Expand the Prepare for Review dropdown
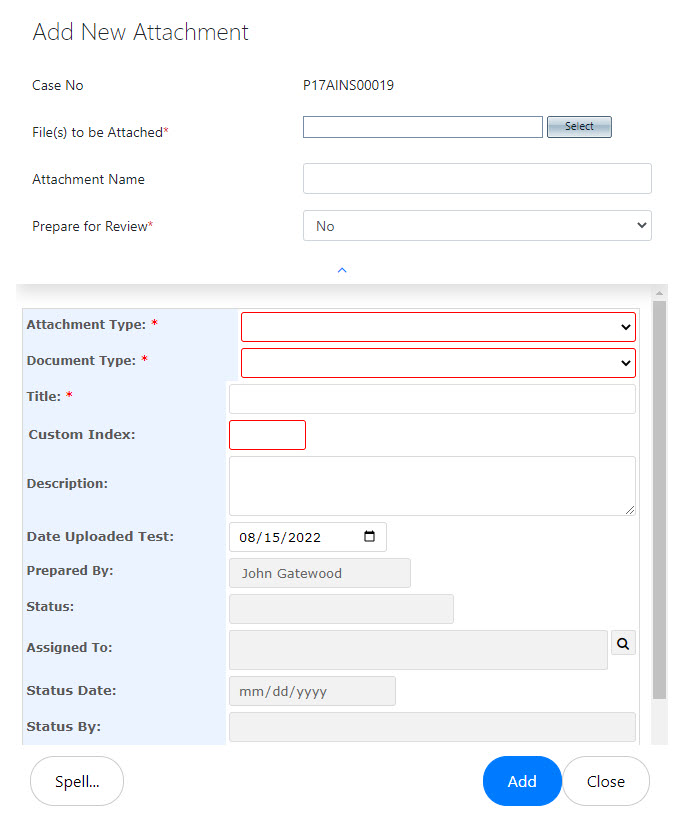The height and width of the screenshot is (837, 684). (x=477, y=226)
